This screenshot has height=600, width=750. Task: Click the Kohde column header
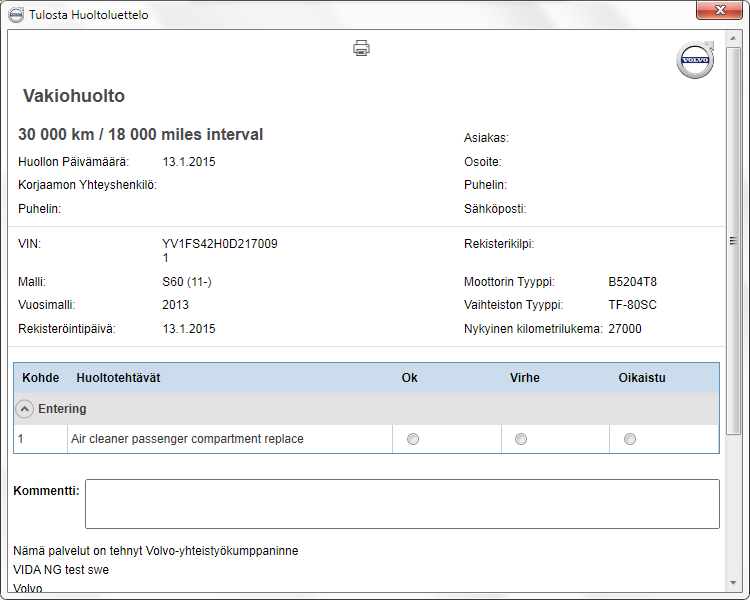click(41, 378)
